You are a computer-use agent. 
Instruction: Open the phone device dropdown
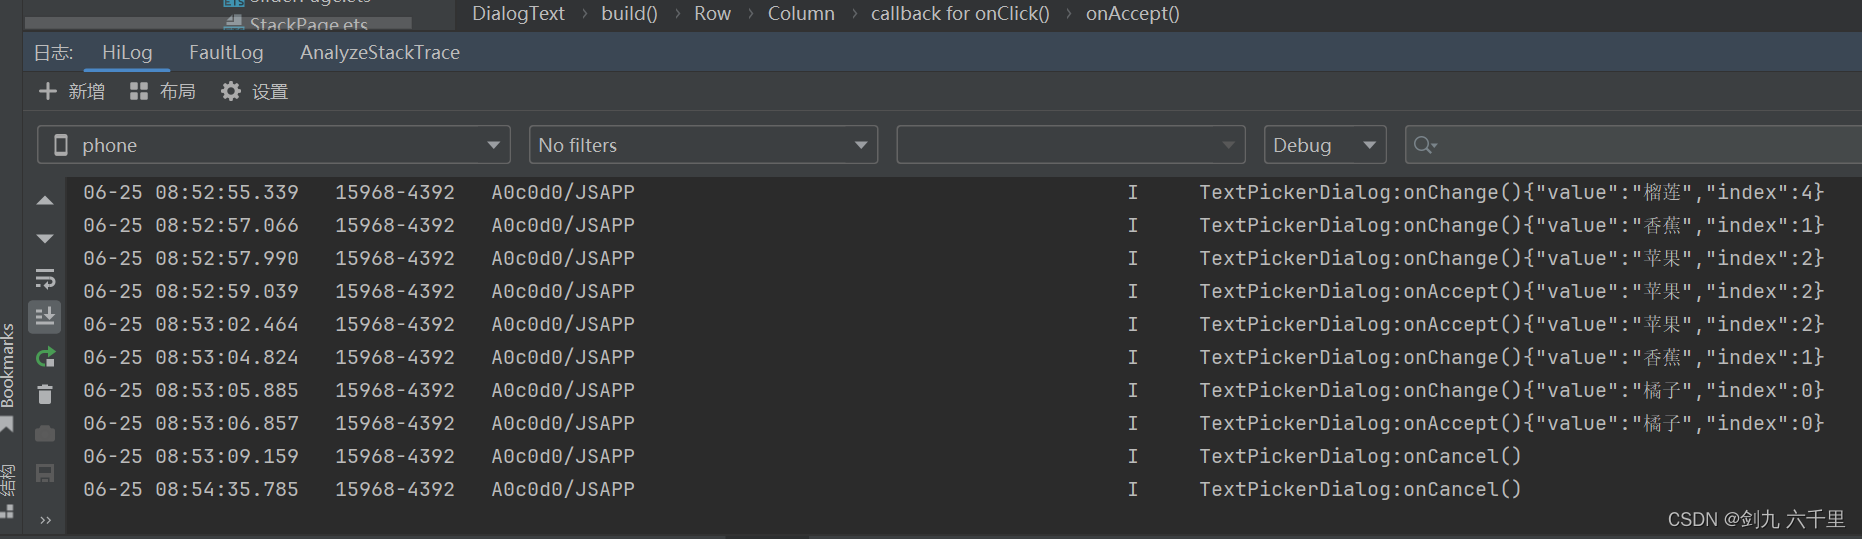pos(274,145)
